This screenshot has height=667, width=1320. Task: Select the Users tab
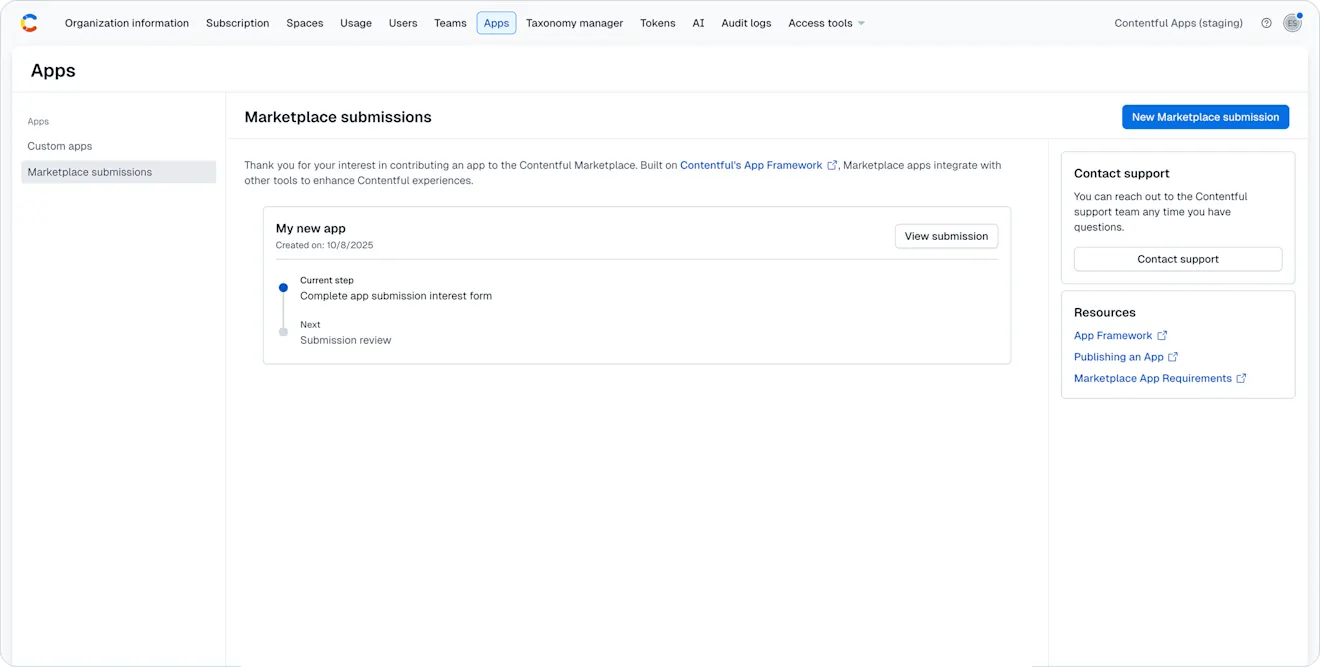click(x=403, y=23)
